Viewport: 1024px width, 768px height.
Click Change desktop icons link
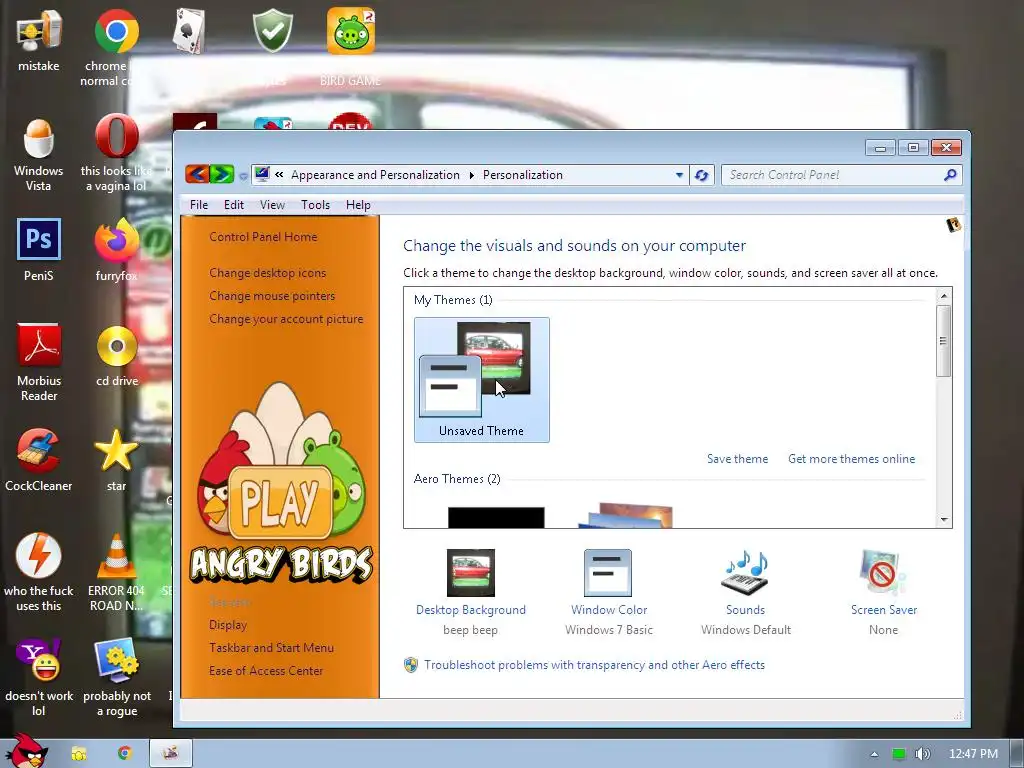click(x=268, y=273)
